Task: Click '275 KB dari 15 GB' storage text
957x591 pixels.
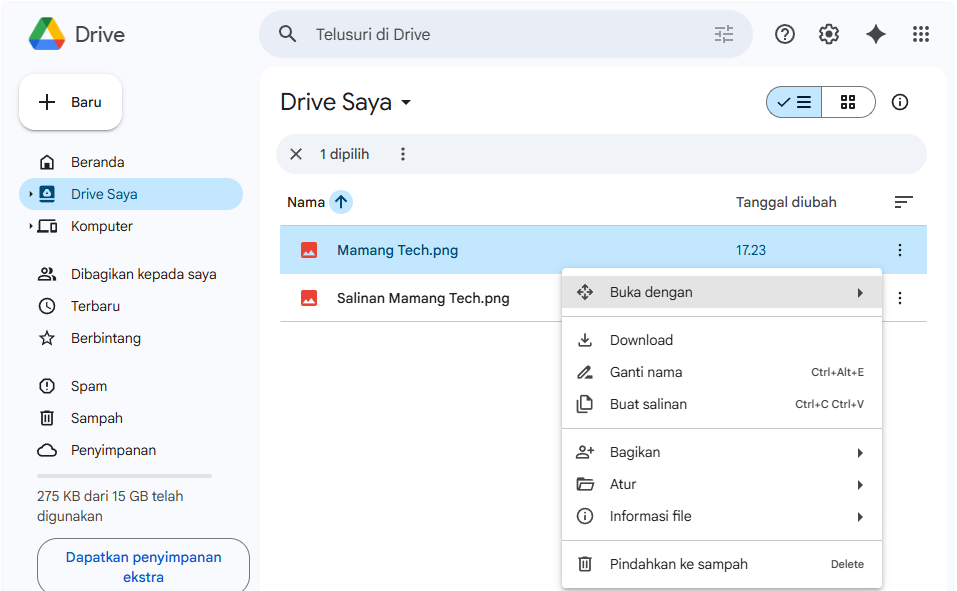Action: pyautogui.click(x=110, y=506)
